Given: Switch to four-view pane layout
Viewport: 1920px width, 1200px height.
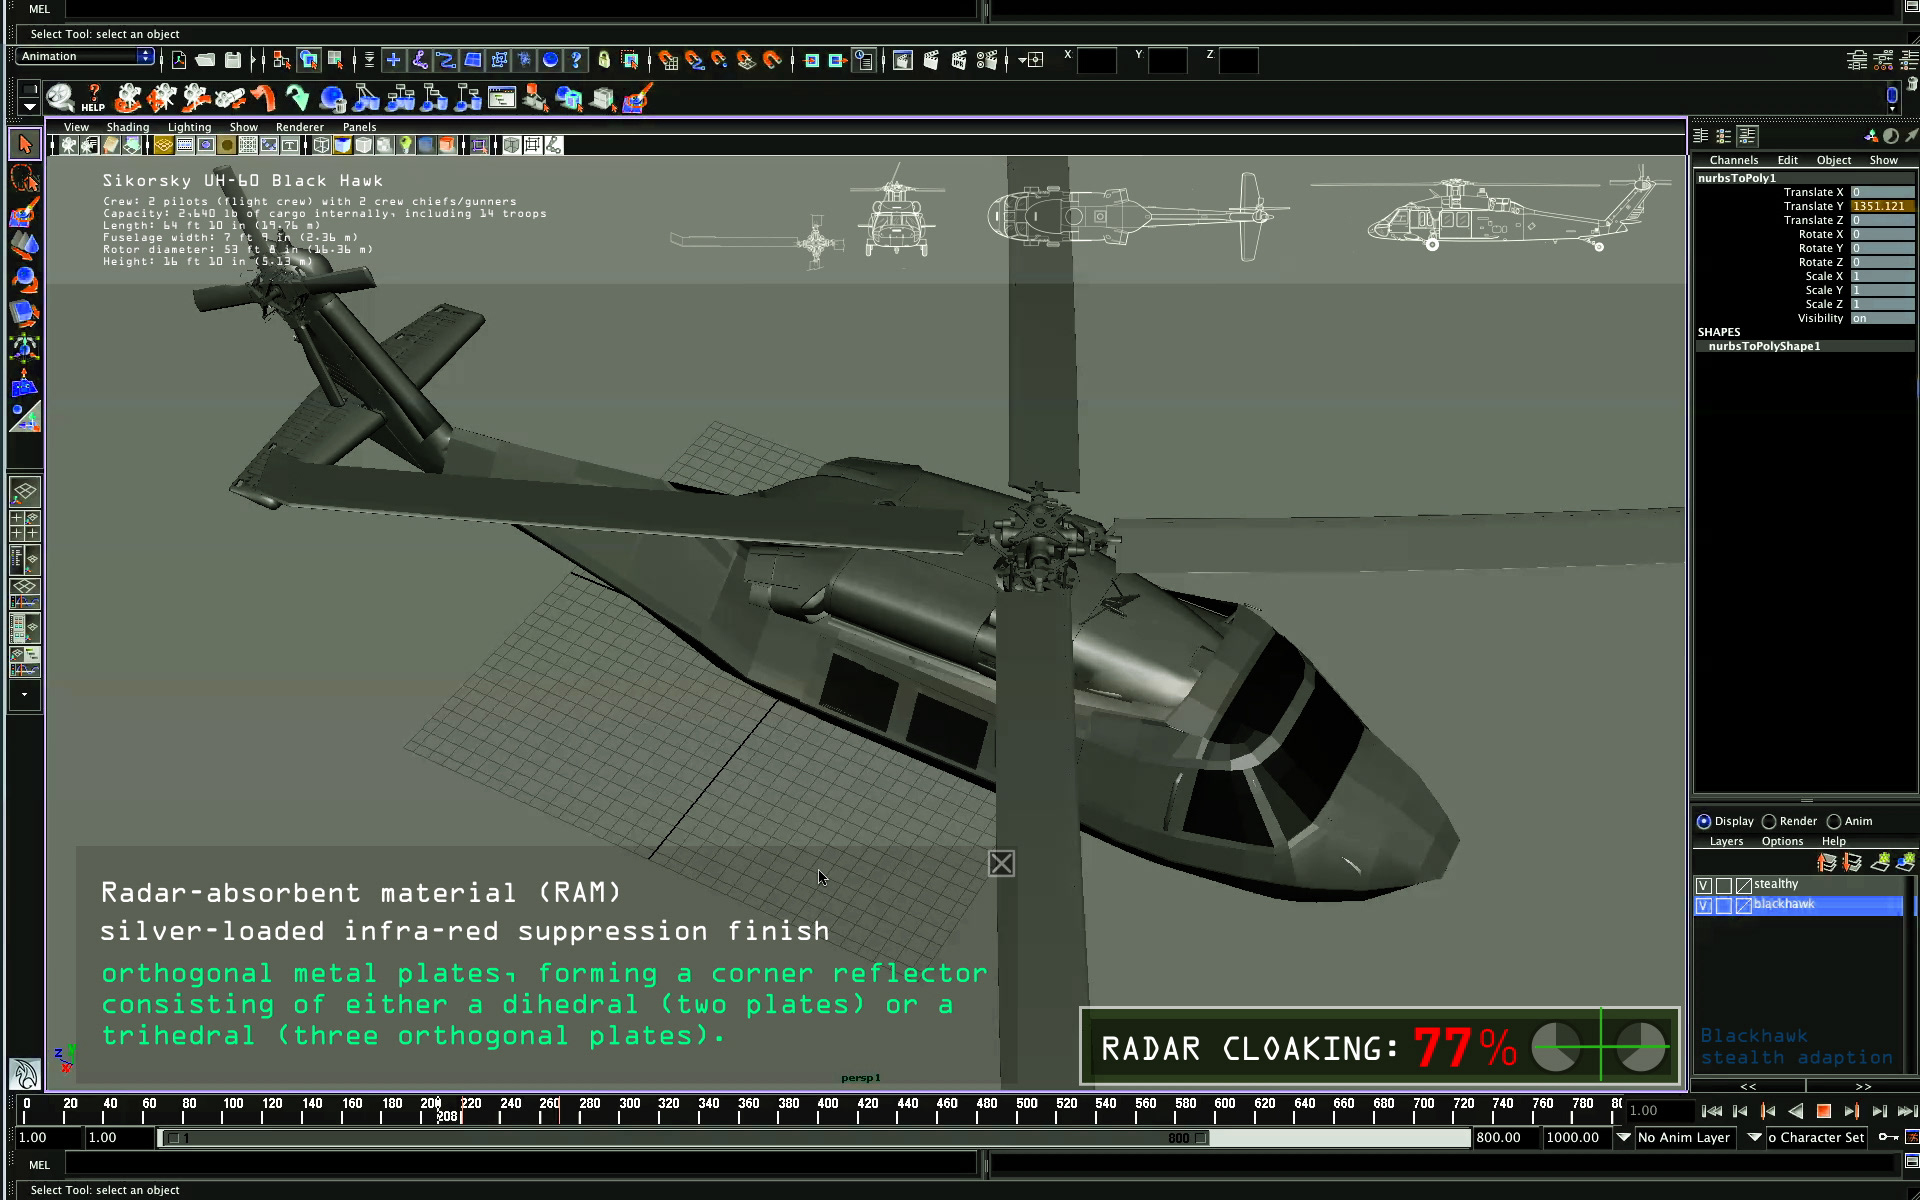Looking at the screenshot, I should (25, 525).
